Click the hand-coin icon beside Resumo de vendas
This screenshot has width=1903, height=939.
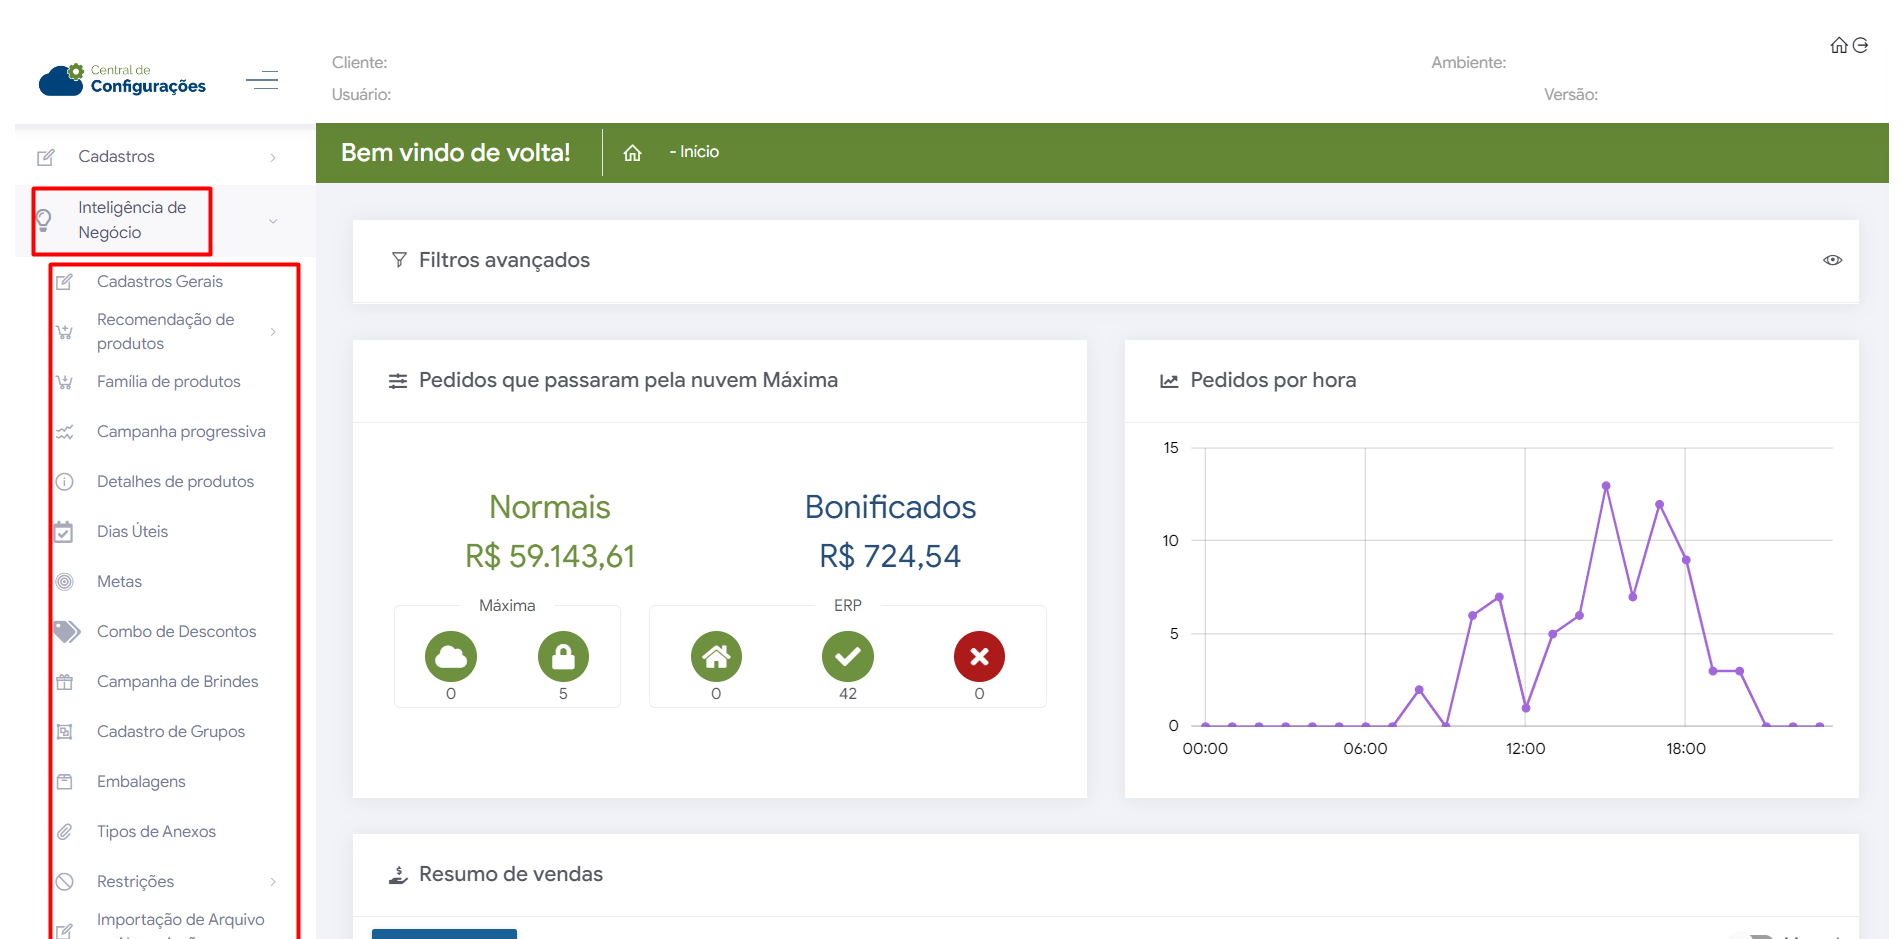tap(398, 875)
